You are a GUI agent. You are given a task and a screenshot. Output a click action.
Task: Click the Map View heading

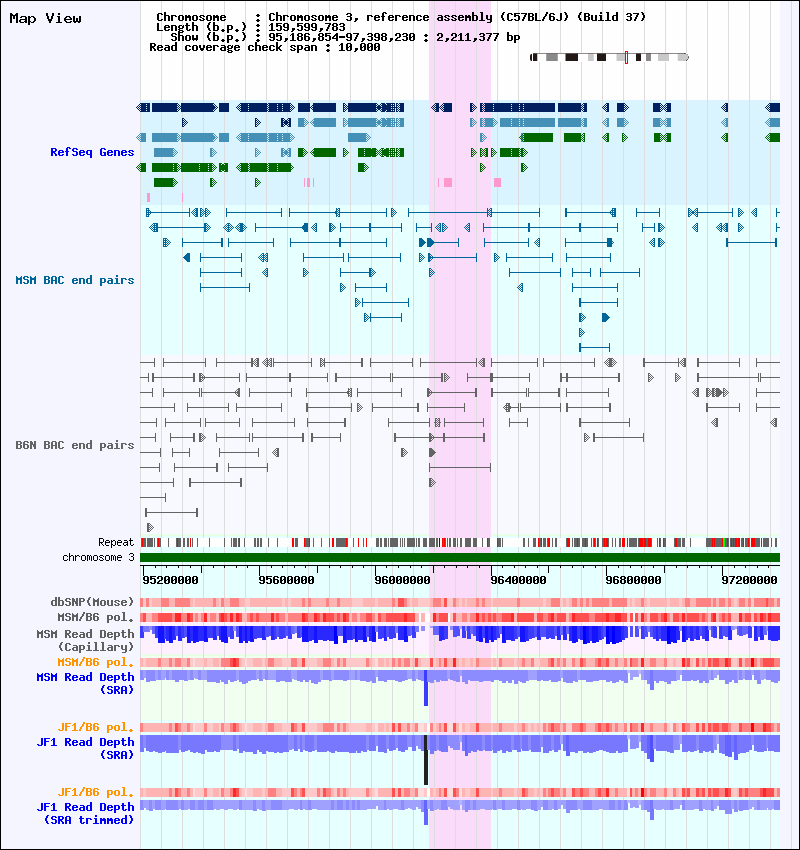46,18
